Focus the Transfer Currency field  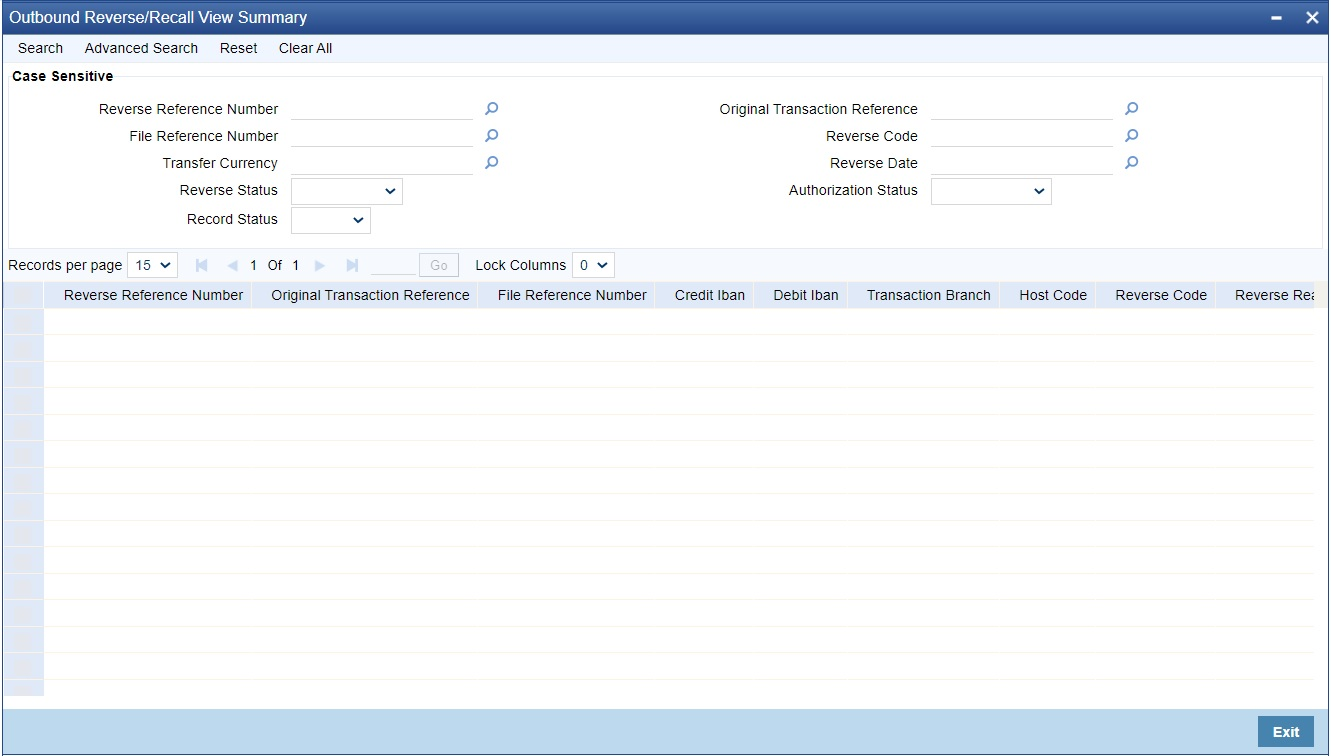tap(382, 163)
